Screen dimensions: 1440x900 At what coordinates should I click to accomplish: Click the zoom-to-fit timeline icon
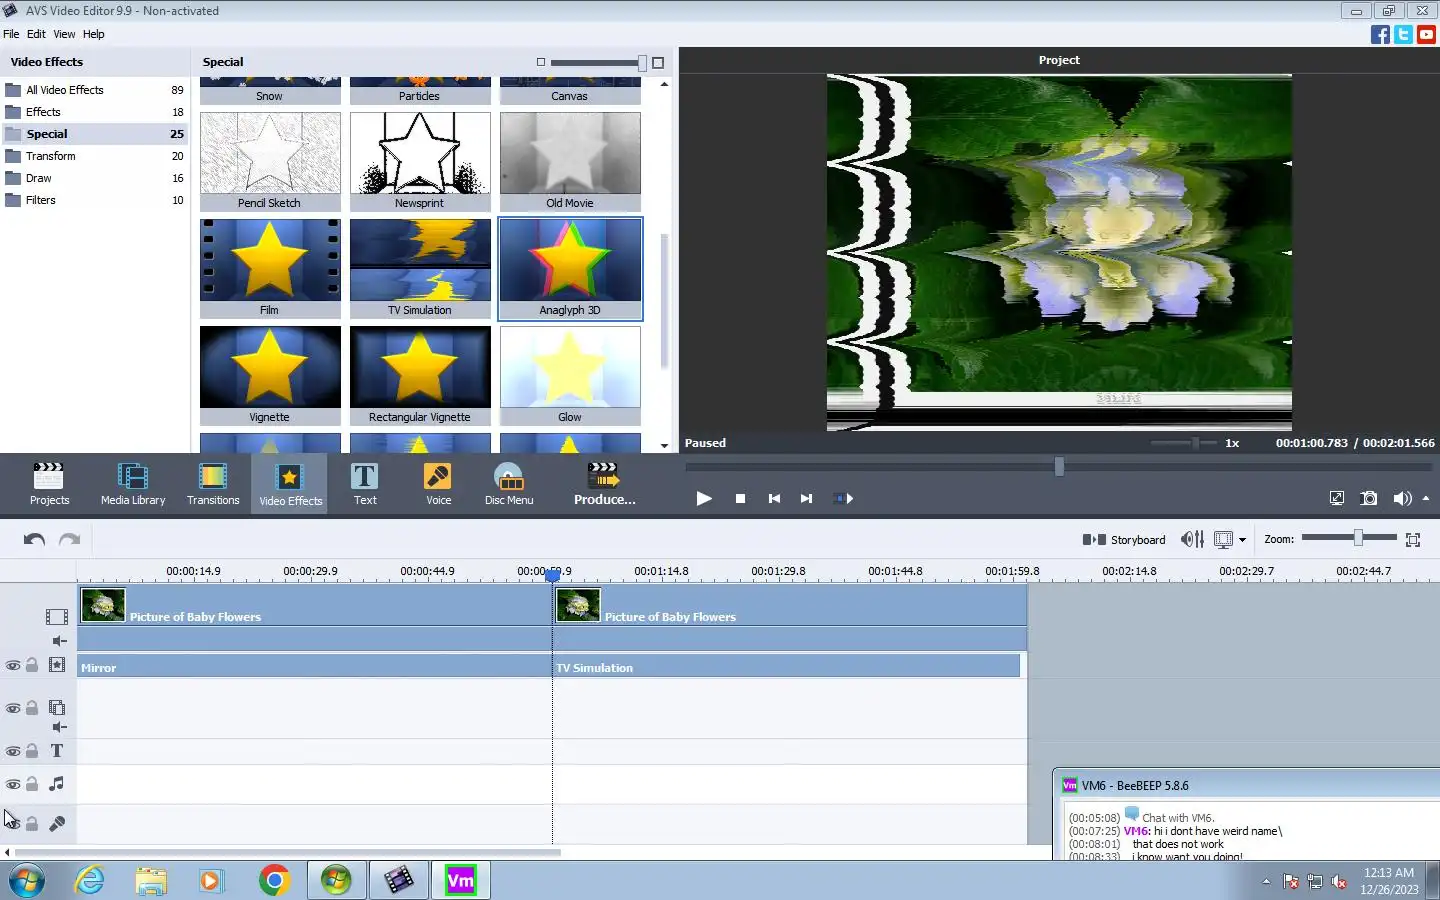point(1413,539)
